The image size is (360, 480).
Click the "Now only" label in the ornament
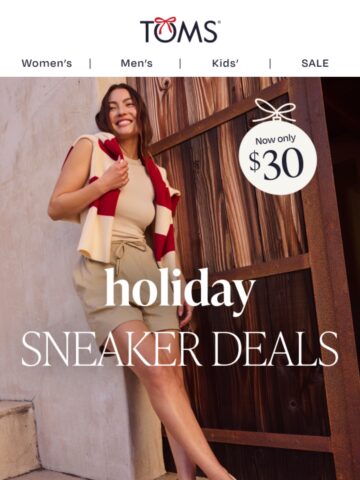coord(275,140)
